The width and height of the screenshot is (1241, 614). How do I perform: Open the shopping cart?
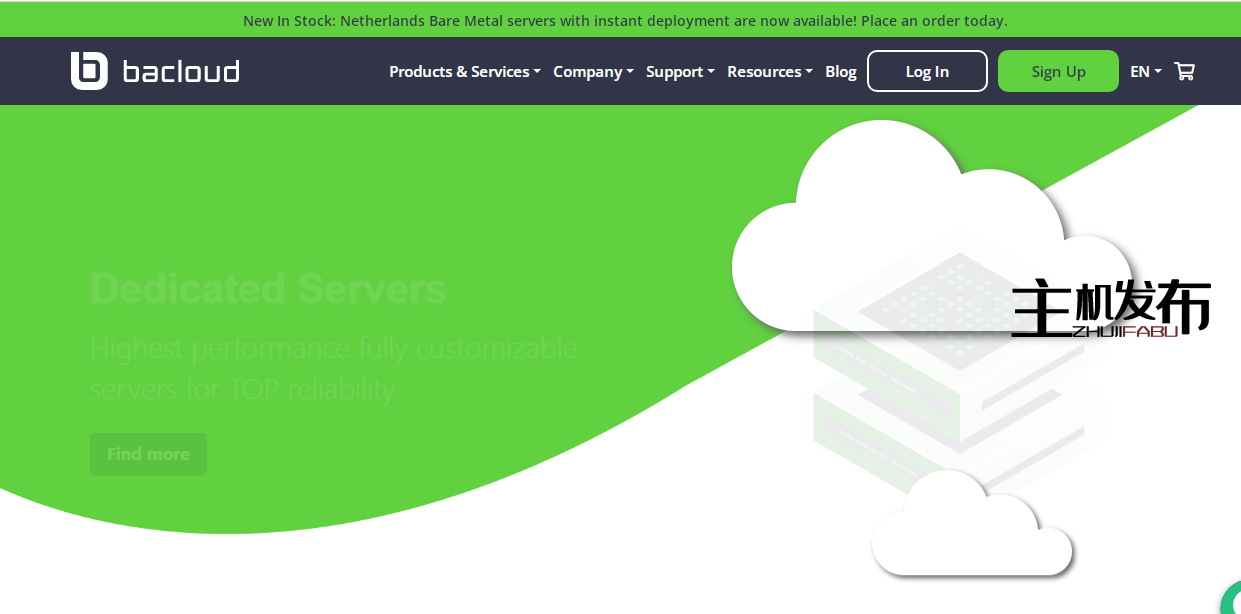[x=1185, y=71]
